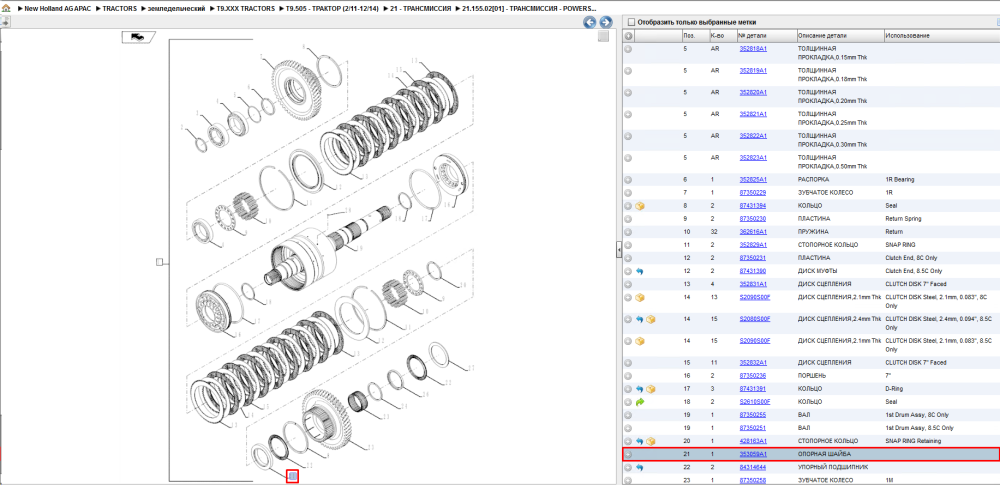Sort by 'Использование' column header
The width and height of the screenshot is (1000, 485).
941,36
